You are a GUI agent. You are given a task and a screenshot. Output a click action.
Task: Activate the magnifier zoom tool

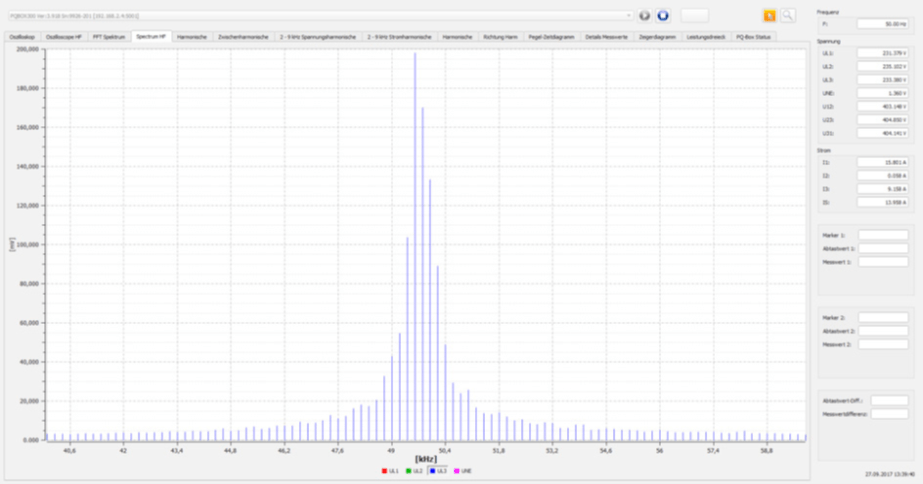(x=788, y=15)
